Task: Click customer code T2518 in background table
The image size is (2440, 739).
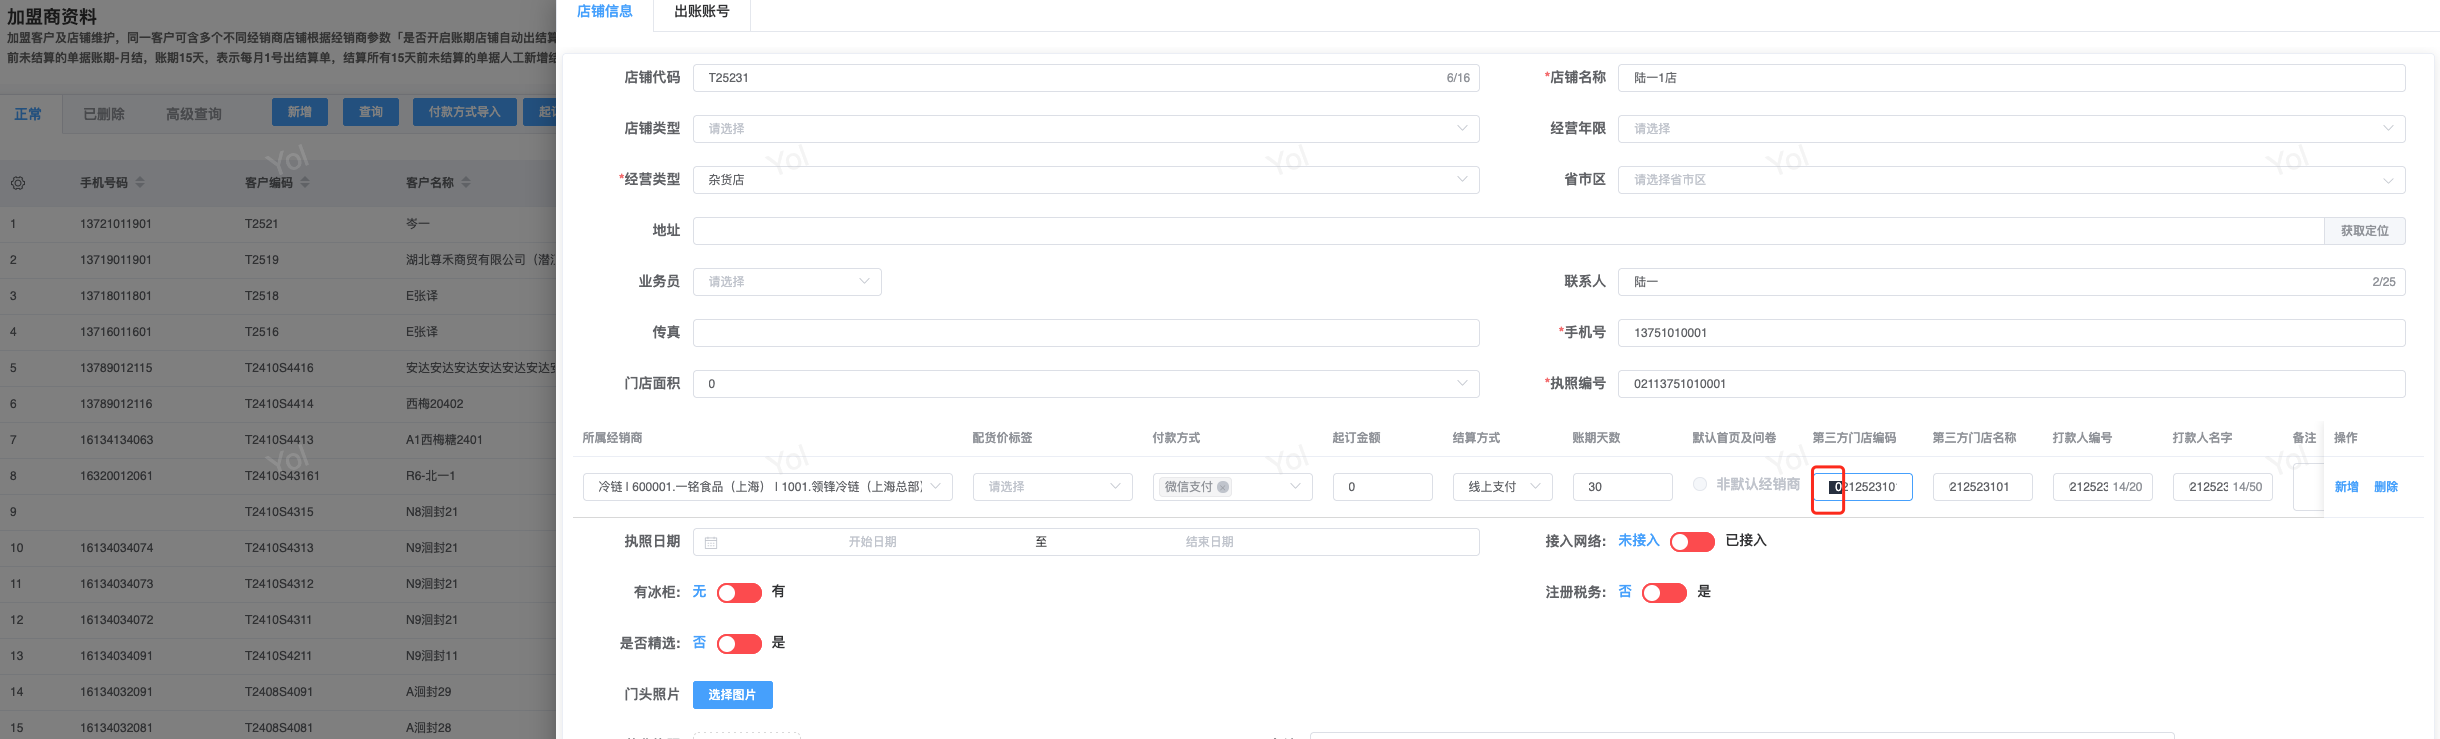Action: (x=262, y=296)
